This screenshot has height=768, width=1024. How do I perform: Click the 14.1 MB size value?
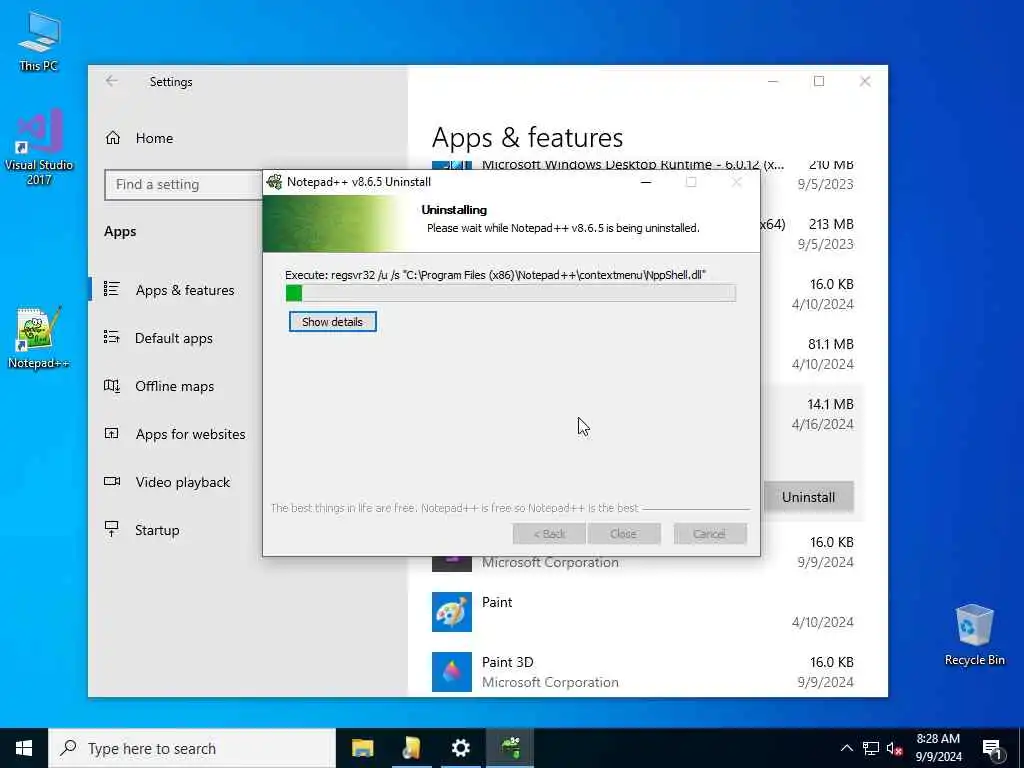pos(830,404)
